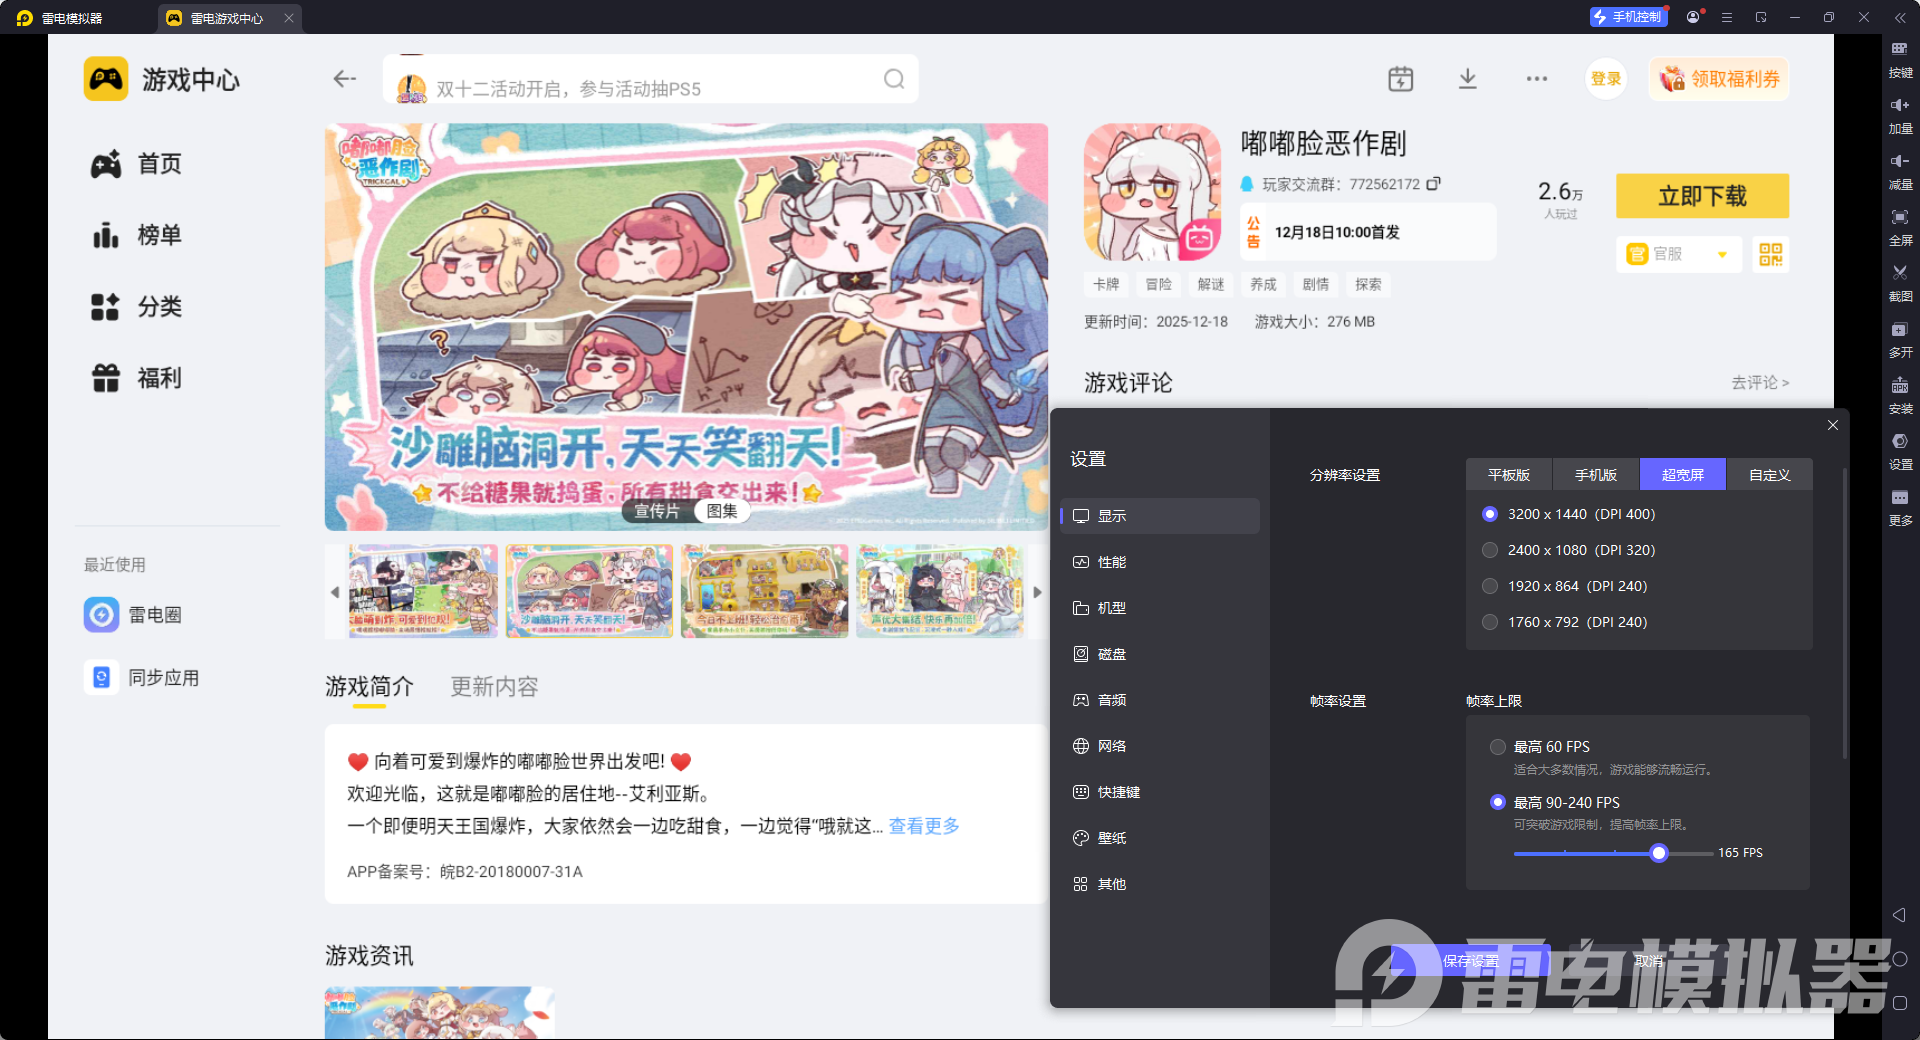Click the download manager icon in top bar

(x=1467, y=78)
